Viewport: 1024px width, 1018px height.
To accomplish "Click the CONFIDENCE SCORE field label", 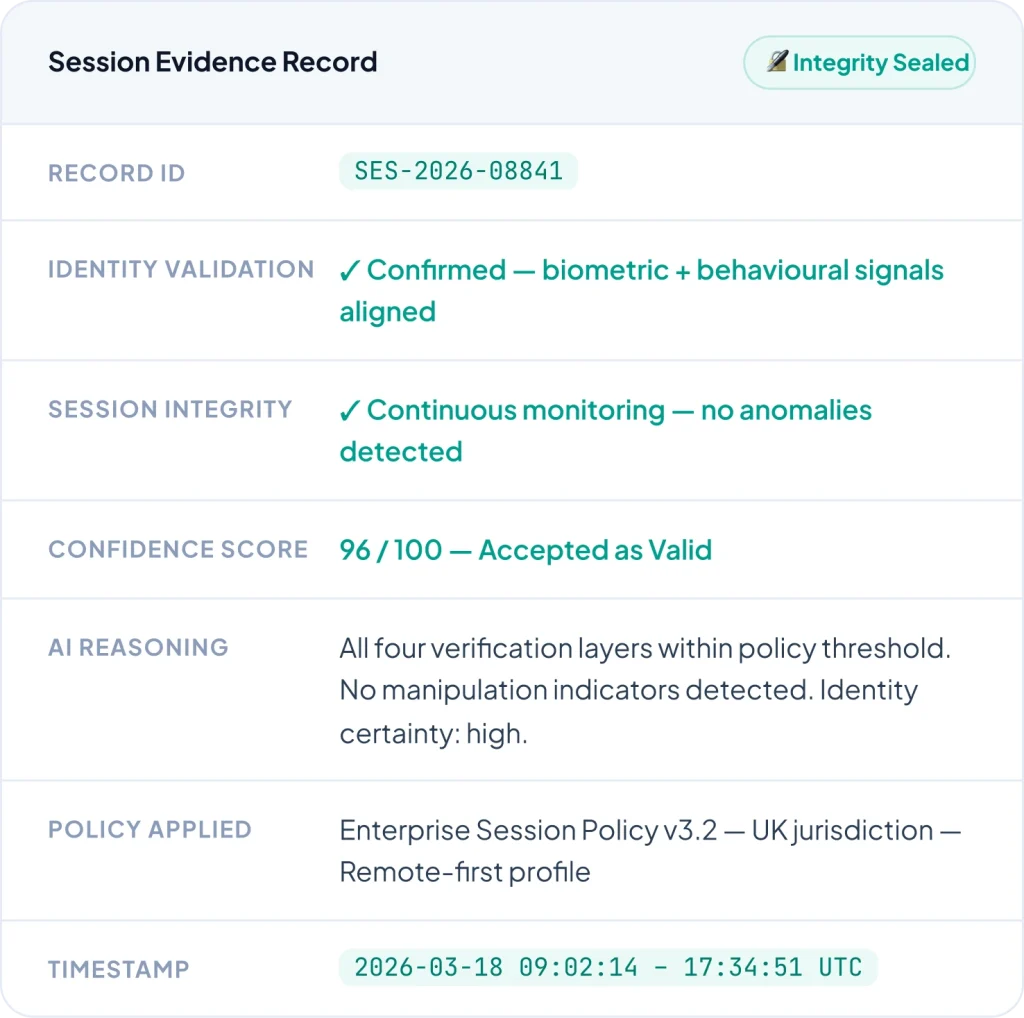I will pyautogui.click(x=178, y=549).
